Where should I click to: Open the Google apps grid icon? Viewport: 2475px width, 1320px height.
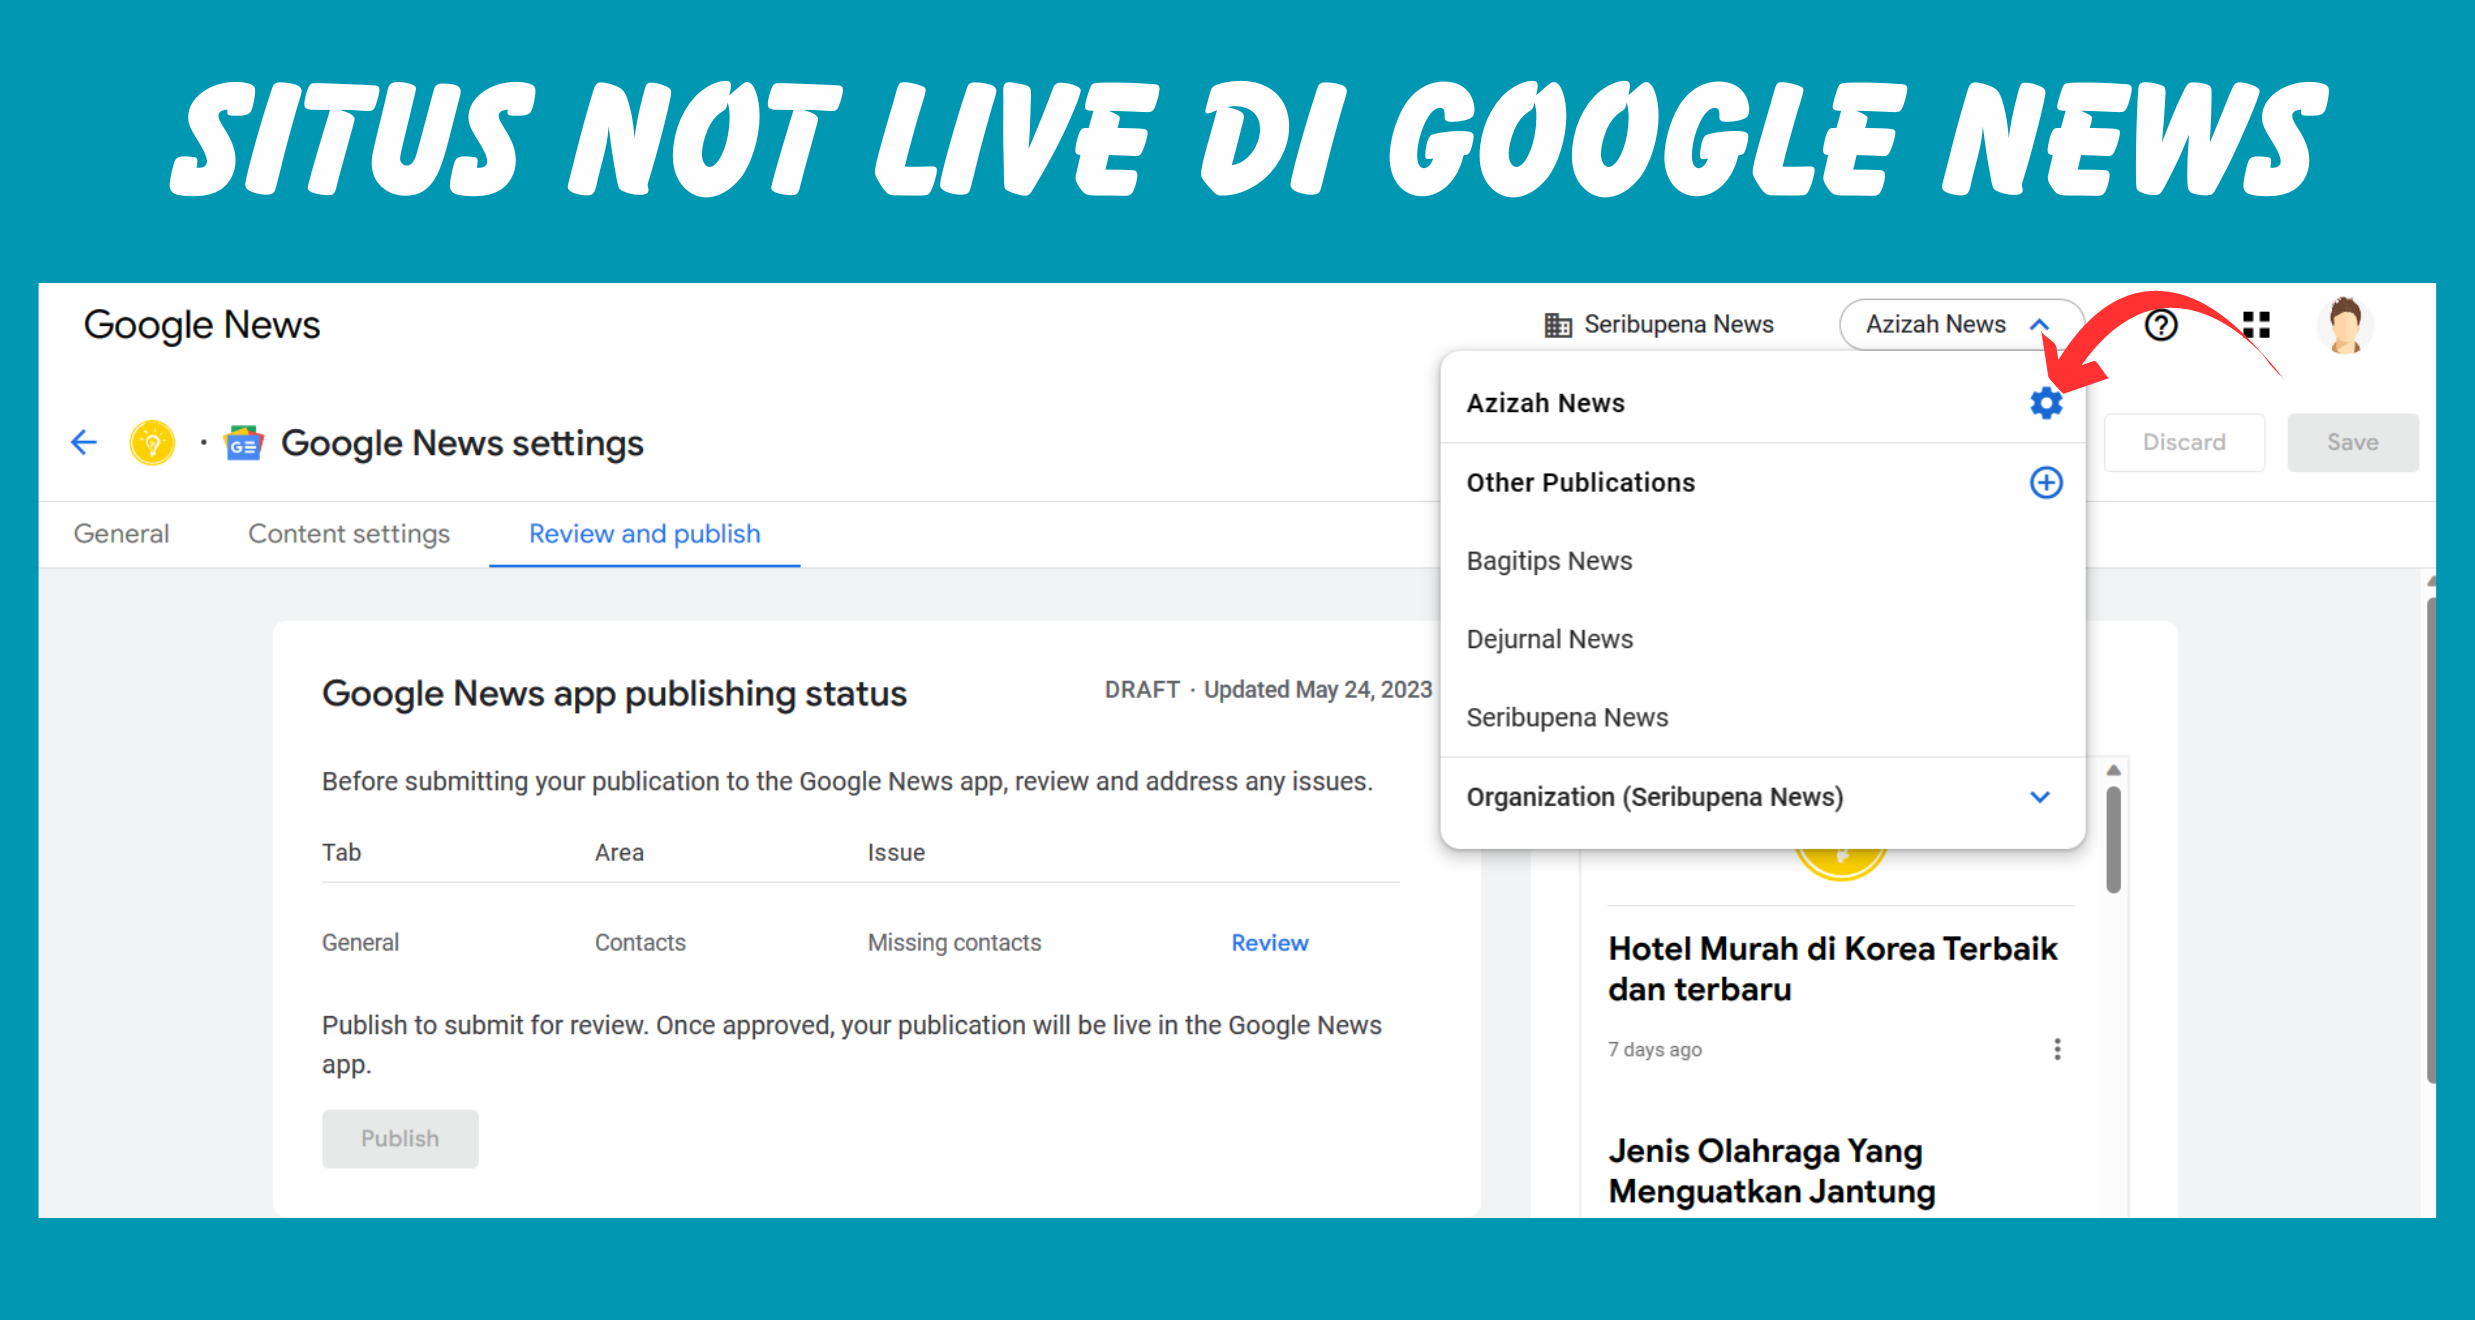[2256, 325]
